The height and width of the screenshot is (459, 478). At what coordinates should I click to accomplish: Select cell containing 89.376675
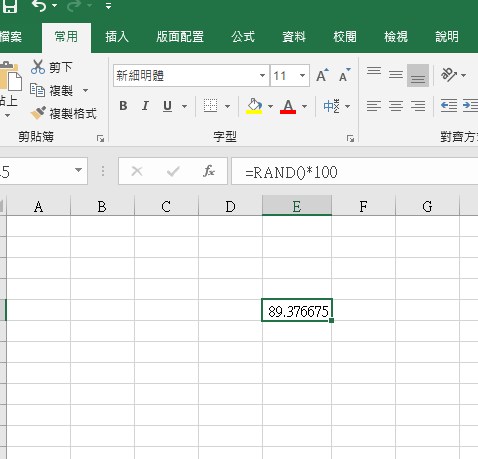pos(297,310)
